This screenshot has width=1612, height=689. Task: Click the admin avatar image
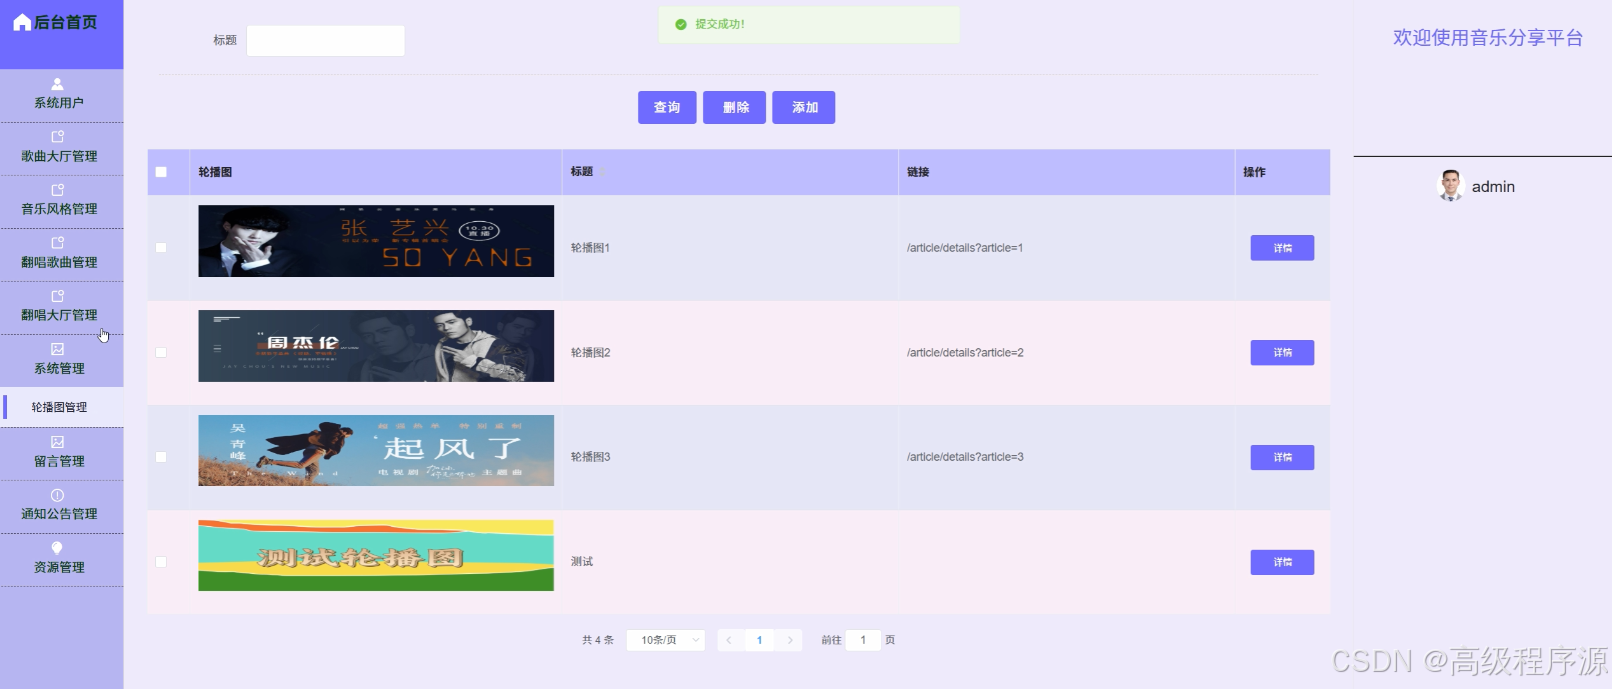(1450, 186)
